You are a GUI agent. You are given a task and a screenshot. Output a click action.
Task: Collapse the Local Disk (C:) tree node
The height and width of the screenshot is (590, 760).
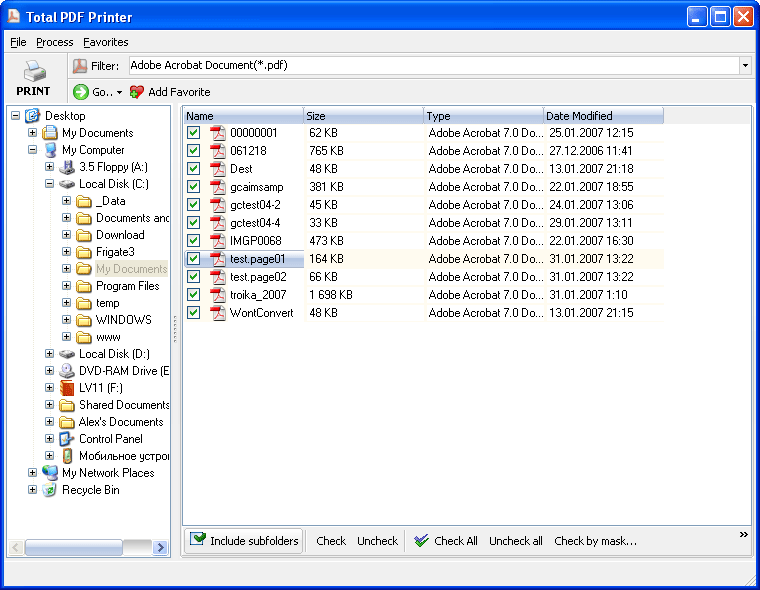pos(50,184)
